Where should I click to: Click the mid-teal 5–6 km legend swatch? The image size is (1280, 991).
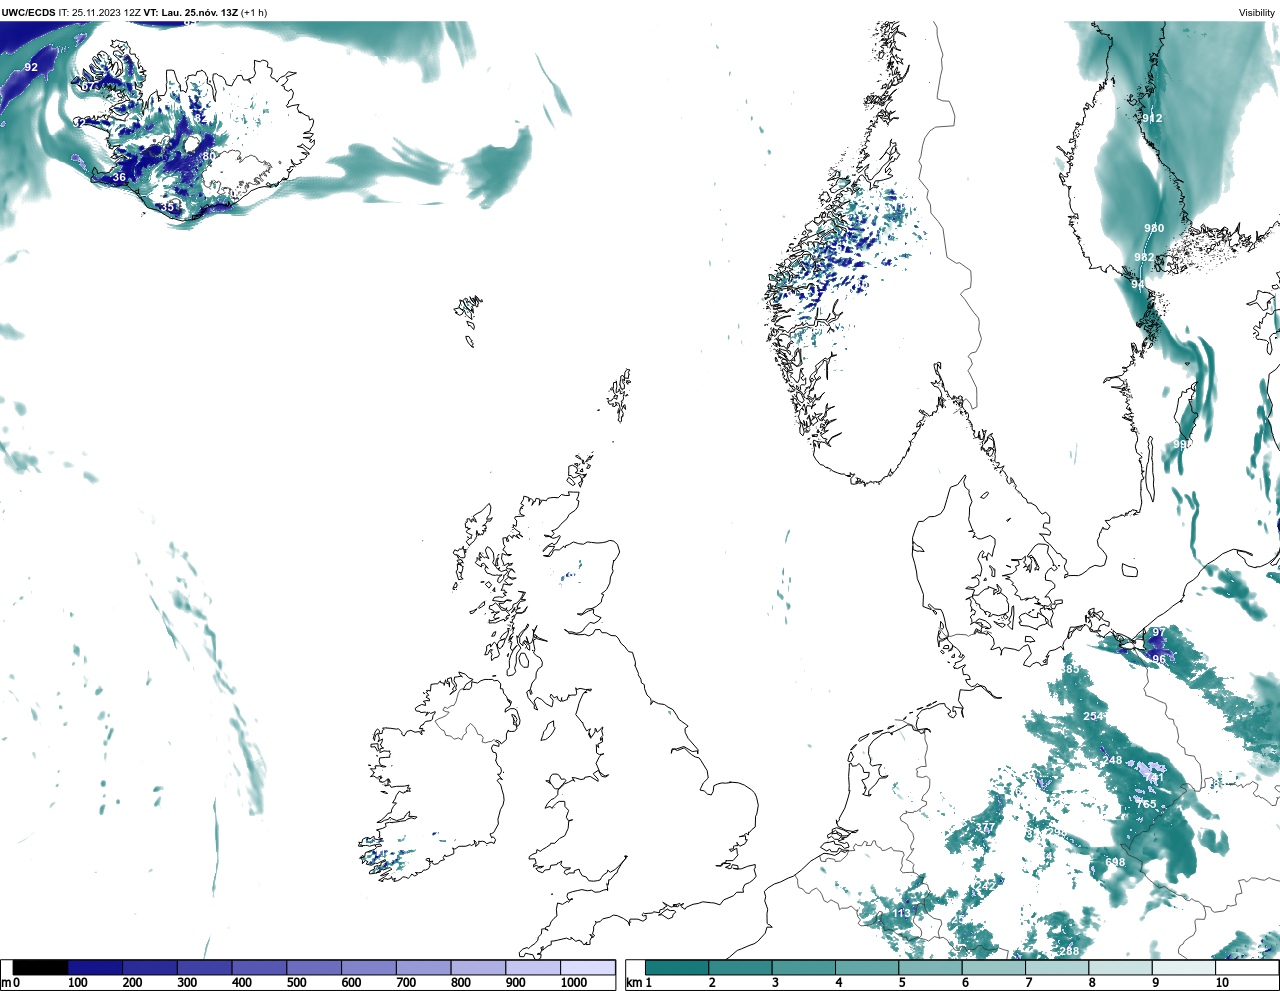930,967
